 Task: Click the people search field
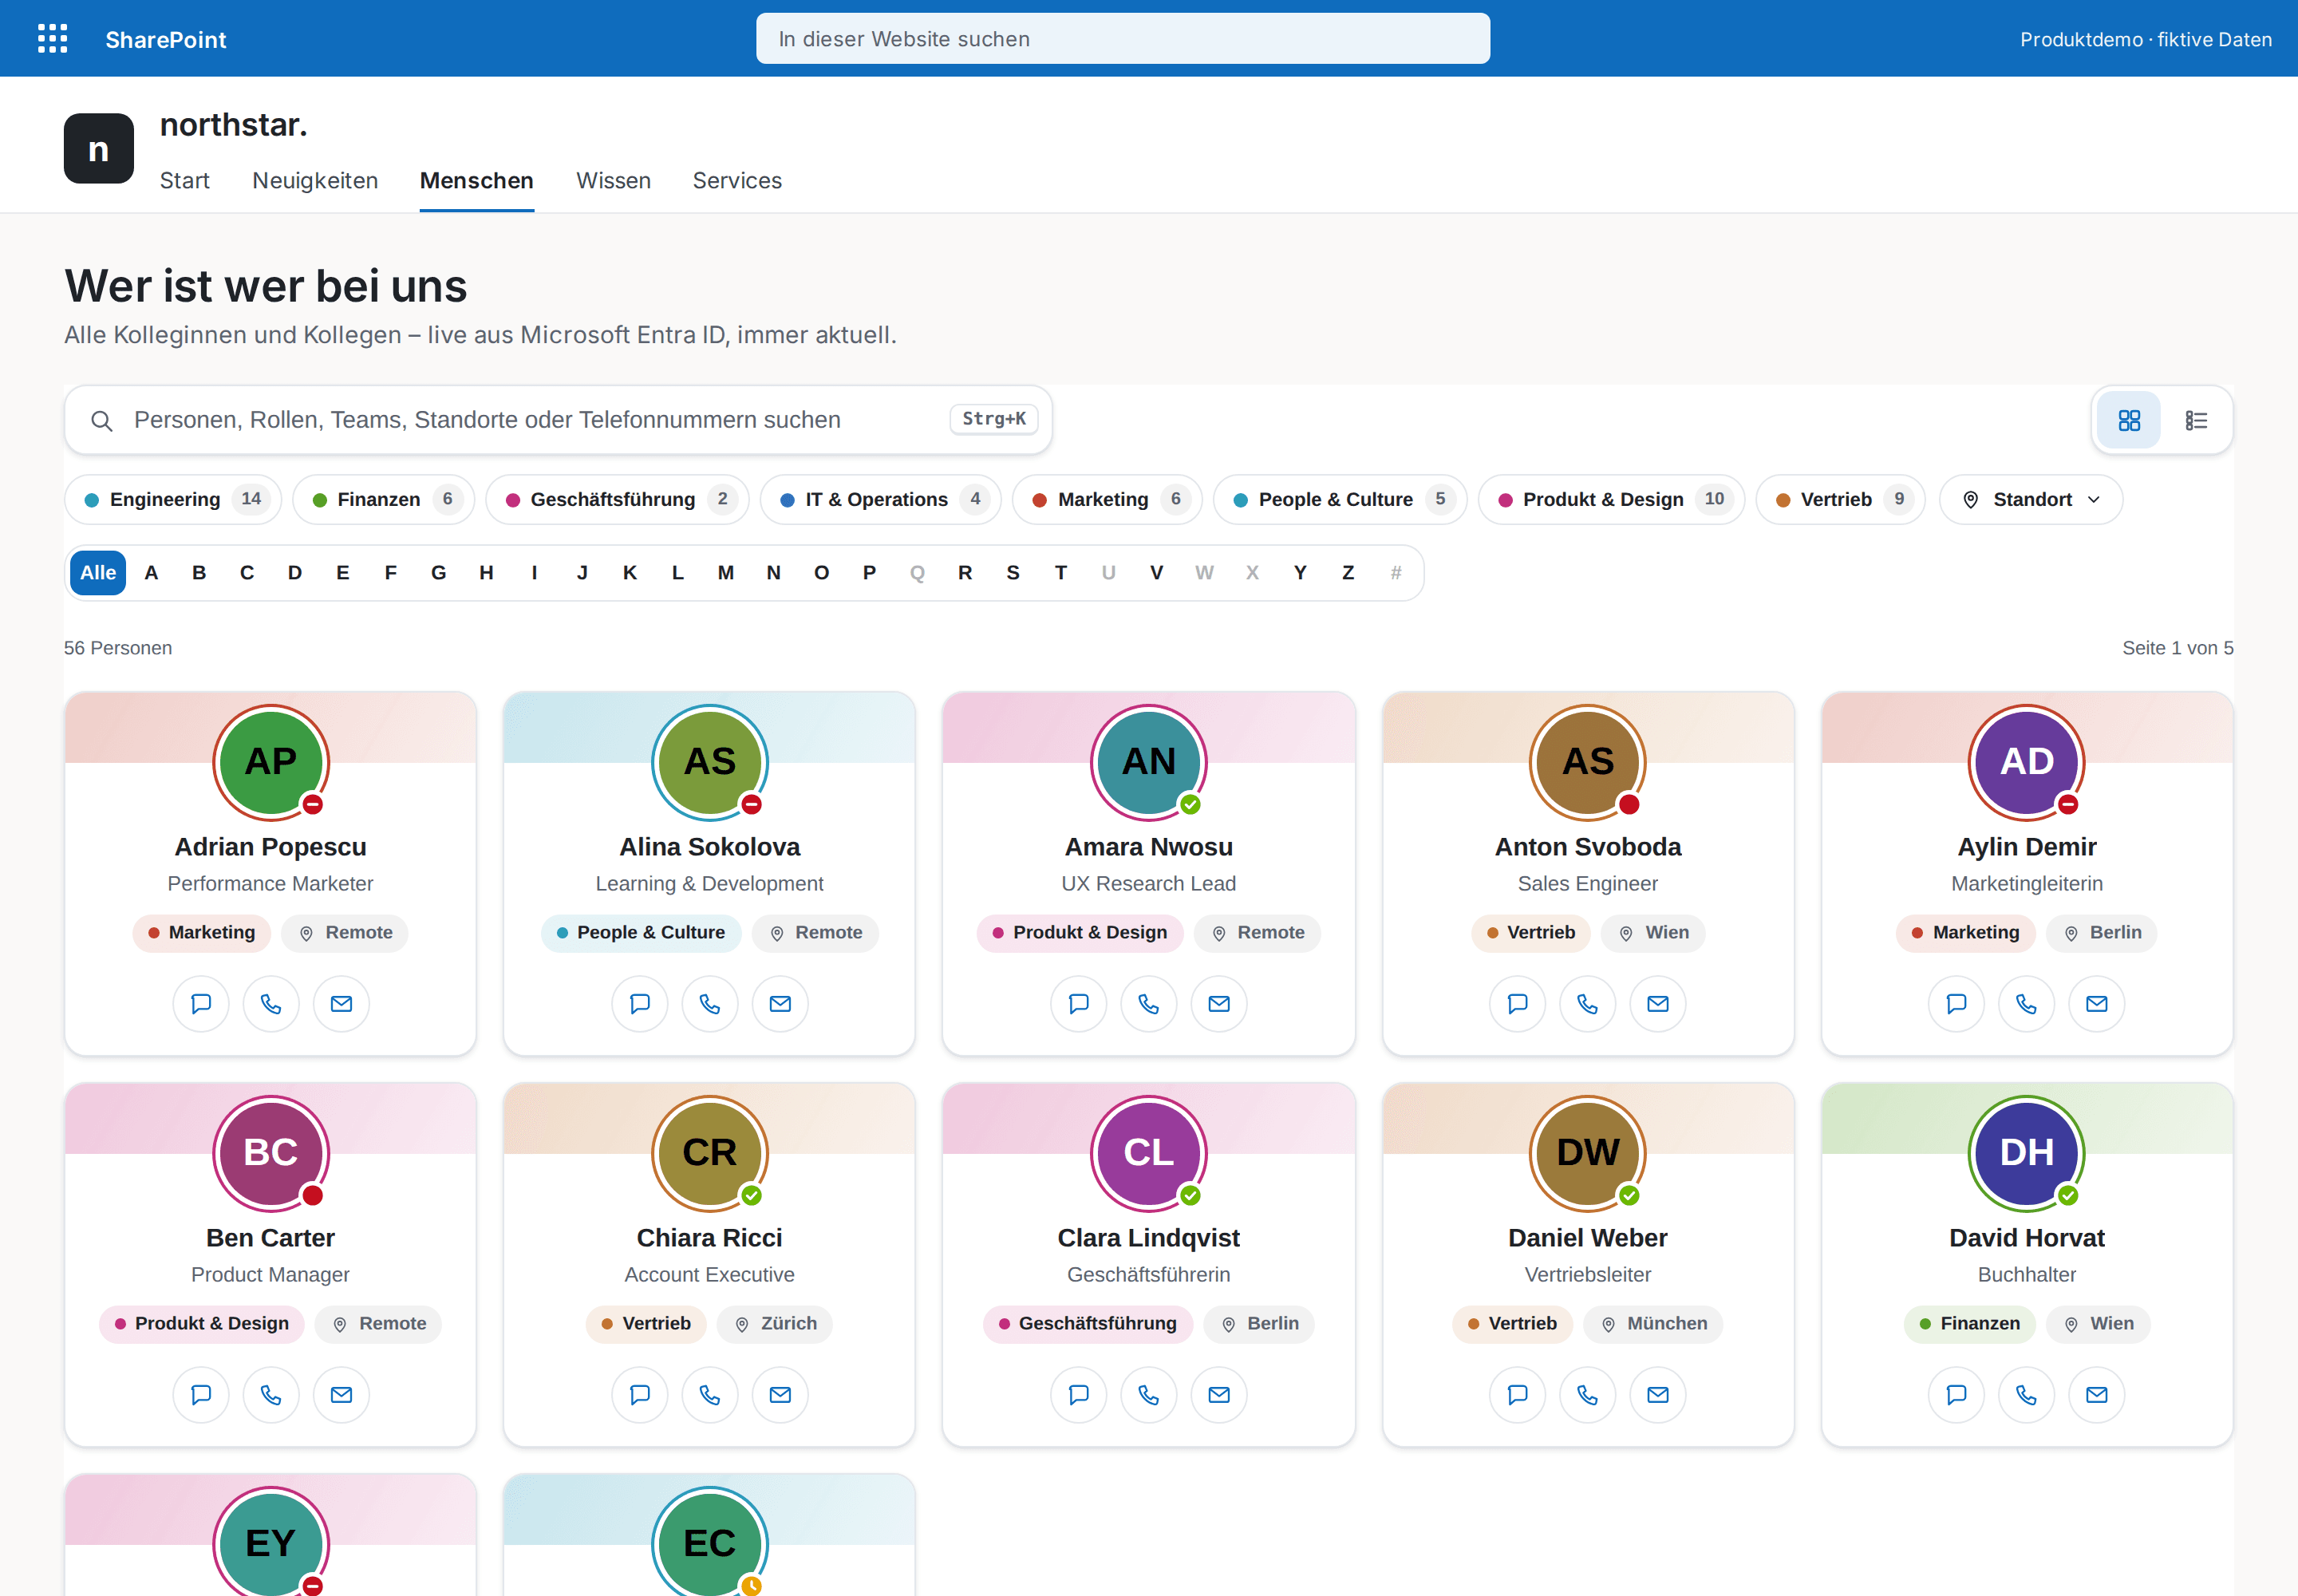[558, 420]
